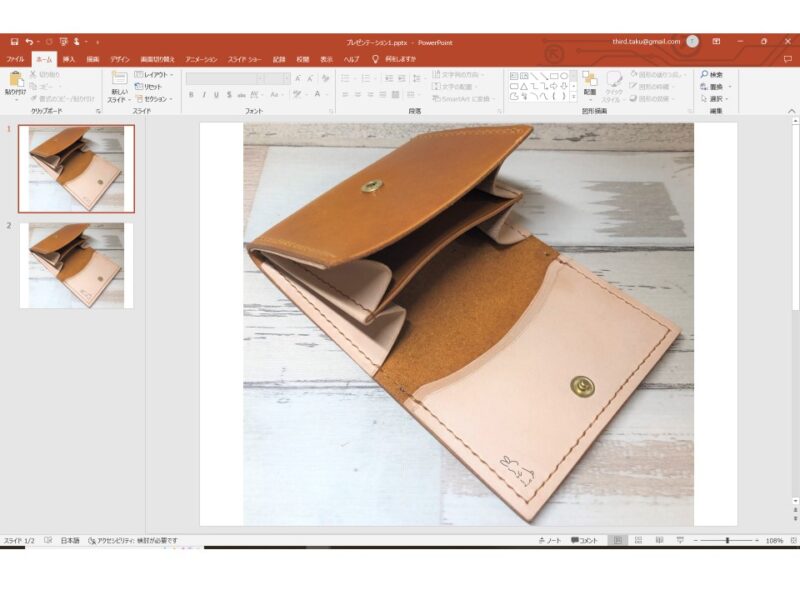Undo the last action
Image resolution: width=800 pixels, height=600 pixels.
tap(30, 42)
